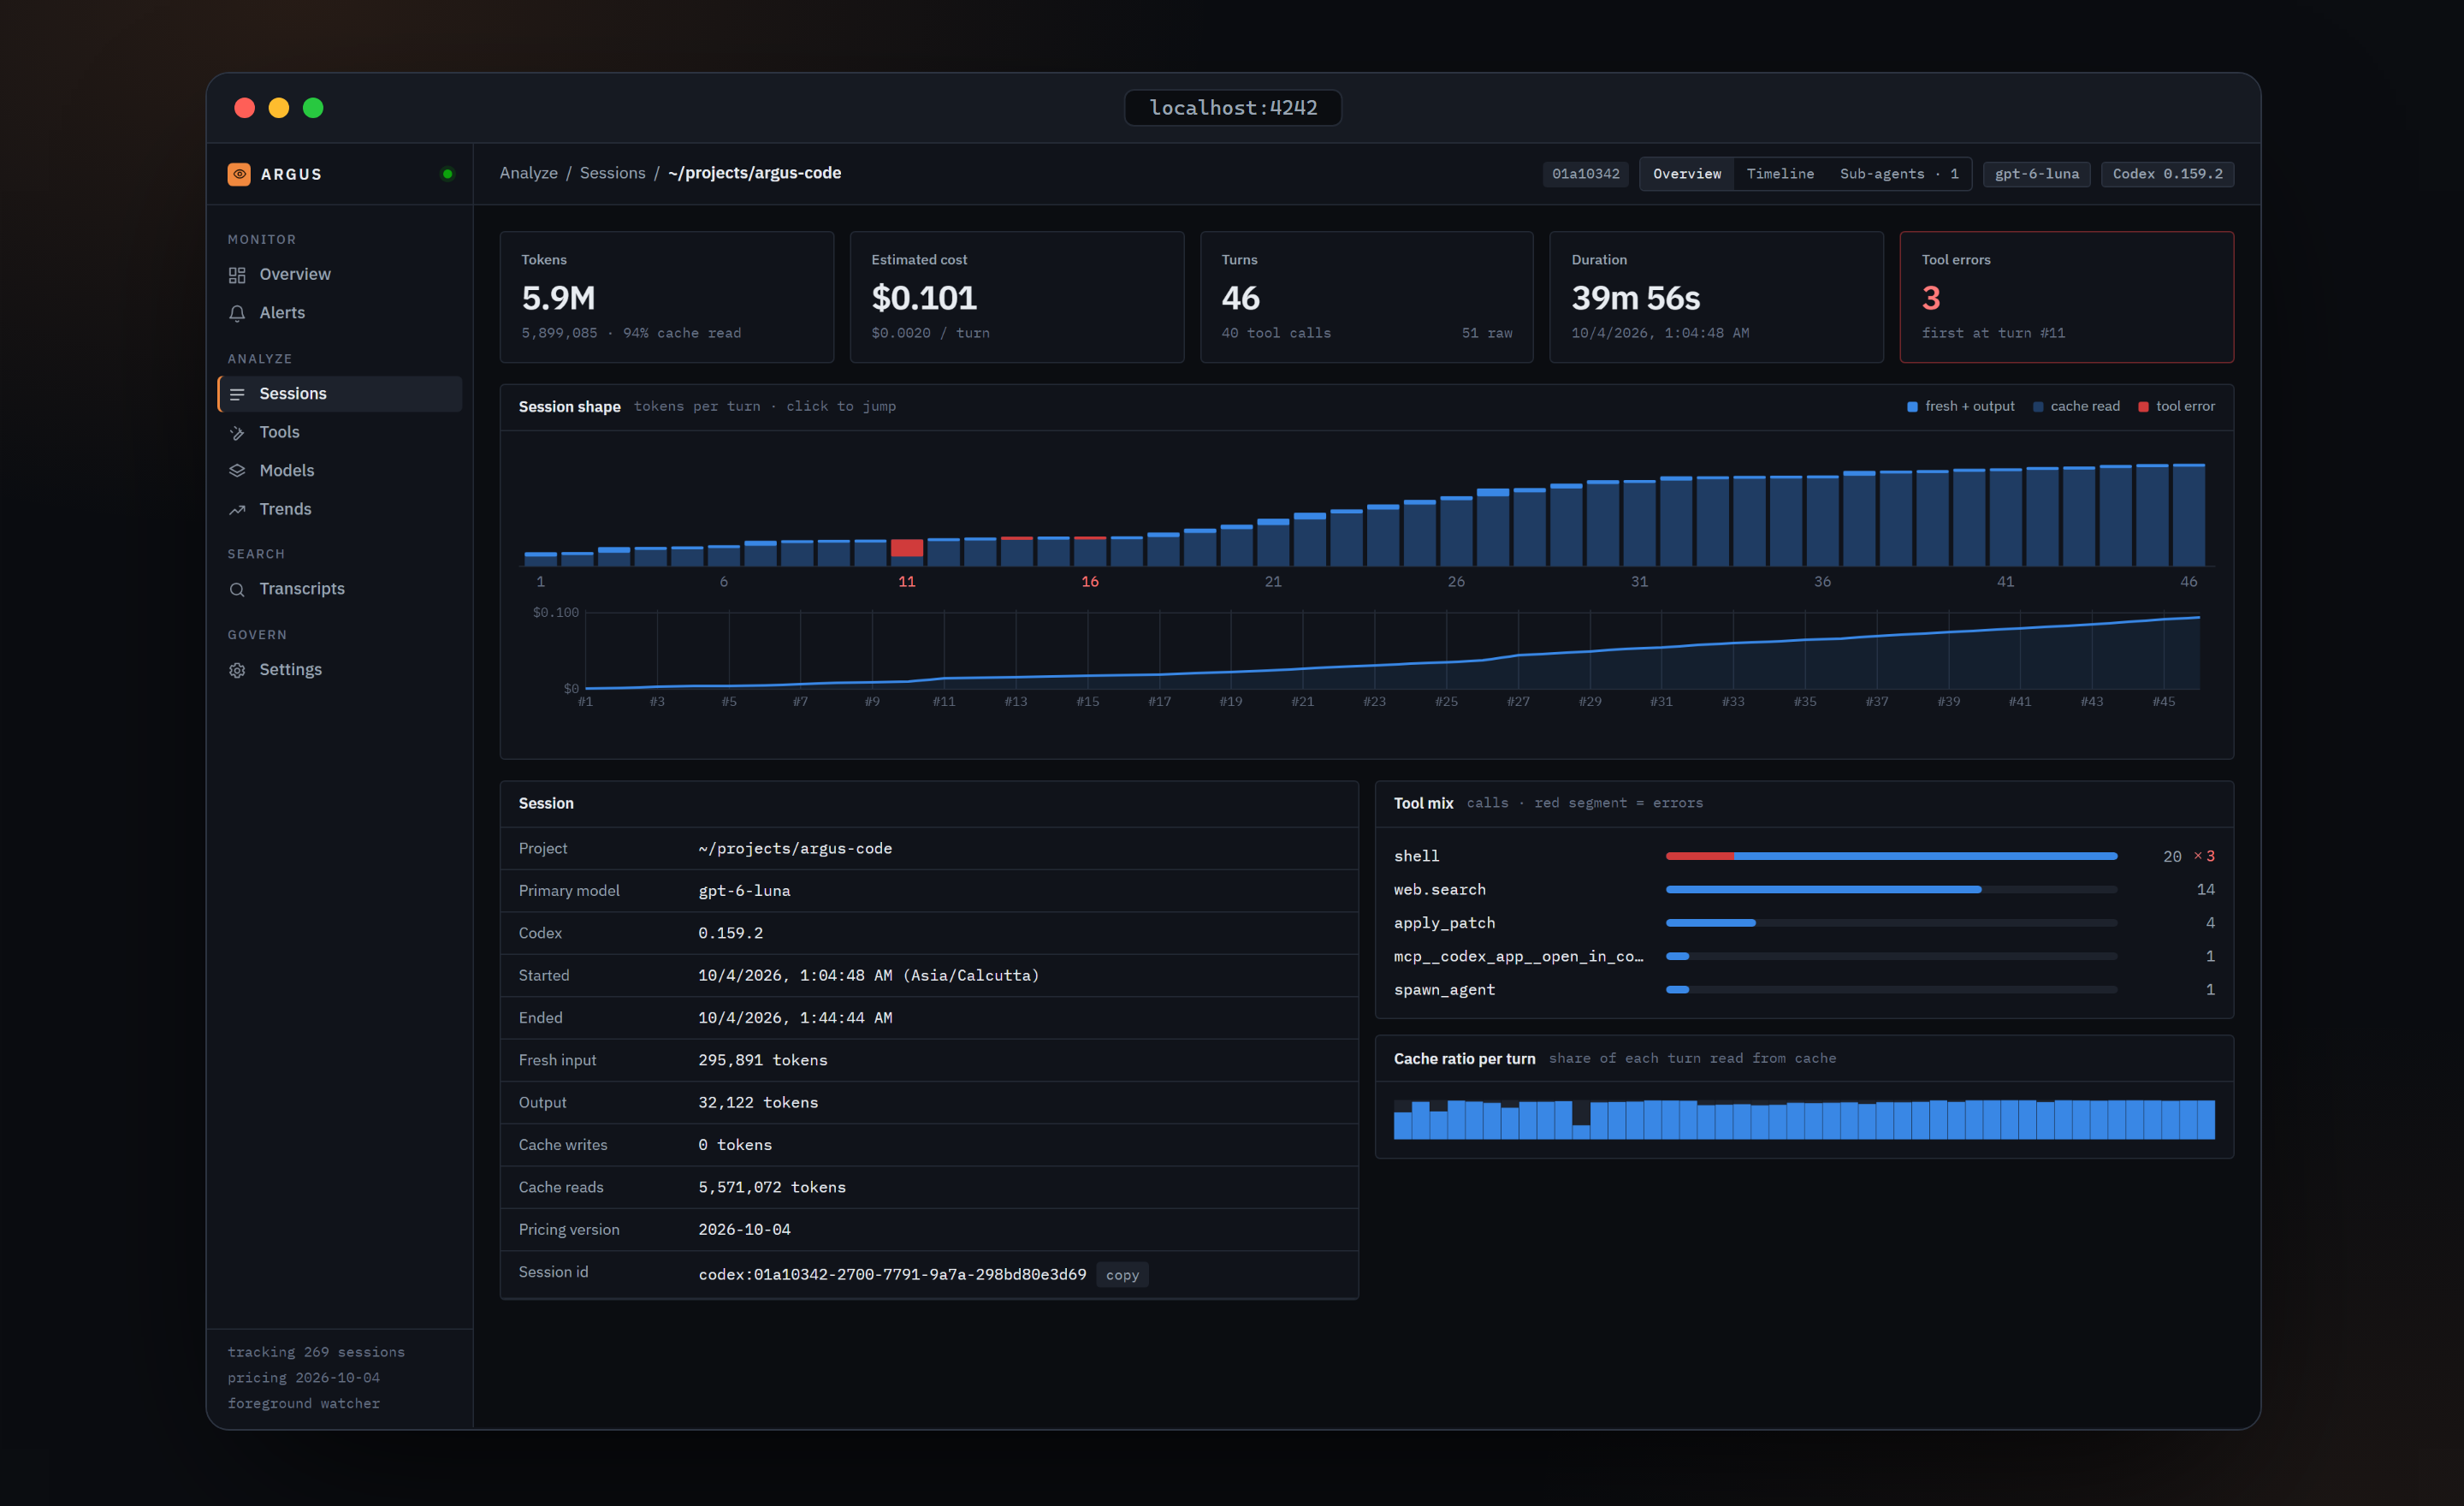Open the Sub-agents · 1 tab
Viewport: 2464px width, 1506px height.
coord(1899,174)
